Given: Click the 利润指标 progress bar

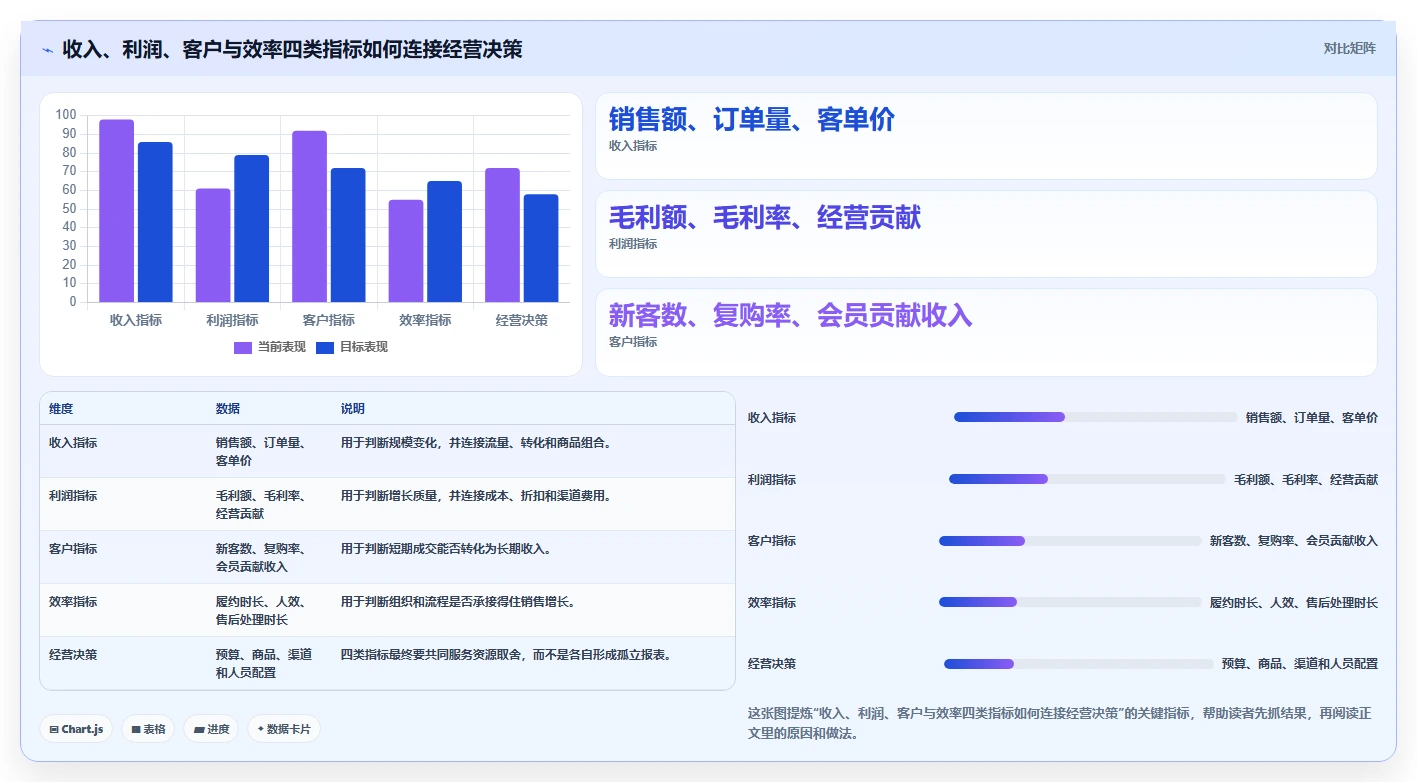Looking at the screenshot, I should click(x=1087, y=479).
